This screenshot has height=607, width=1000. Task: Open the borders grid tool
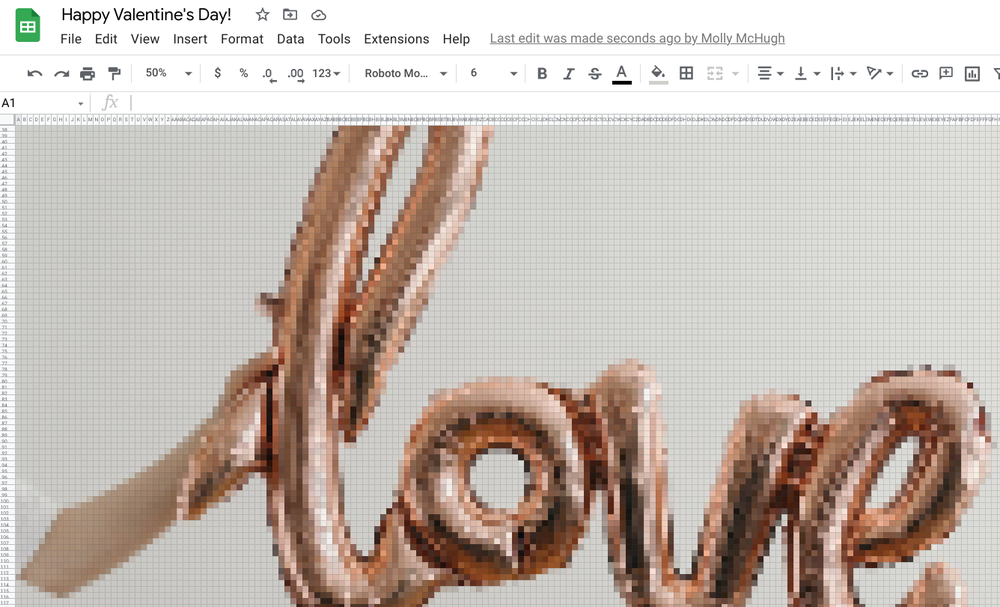point(686,74)
